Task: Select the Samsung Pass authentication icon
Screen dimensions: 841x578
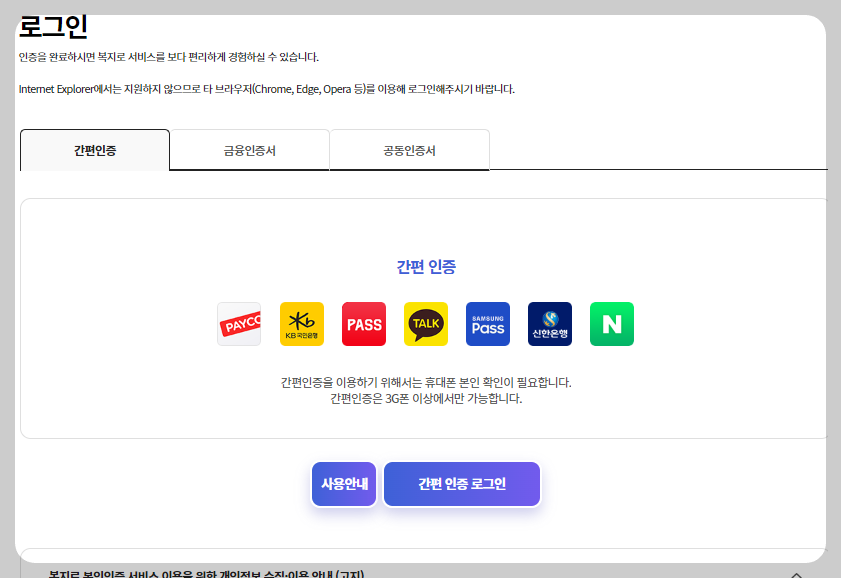Action: 487,323
